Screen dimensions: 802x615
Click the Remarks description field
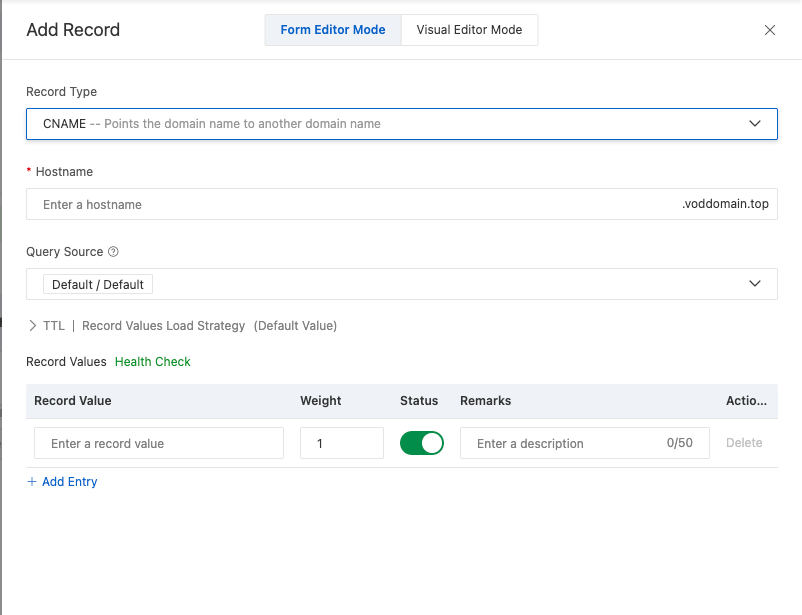point(565,443)
